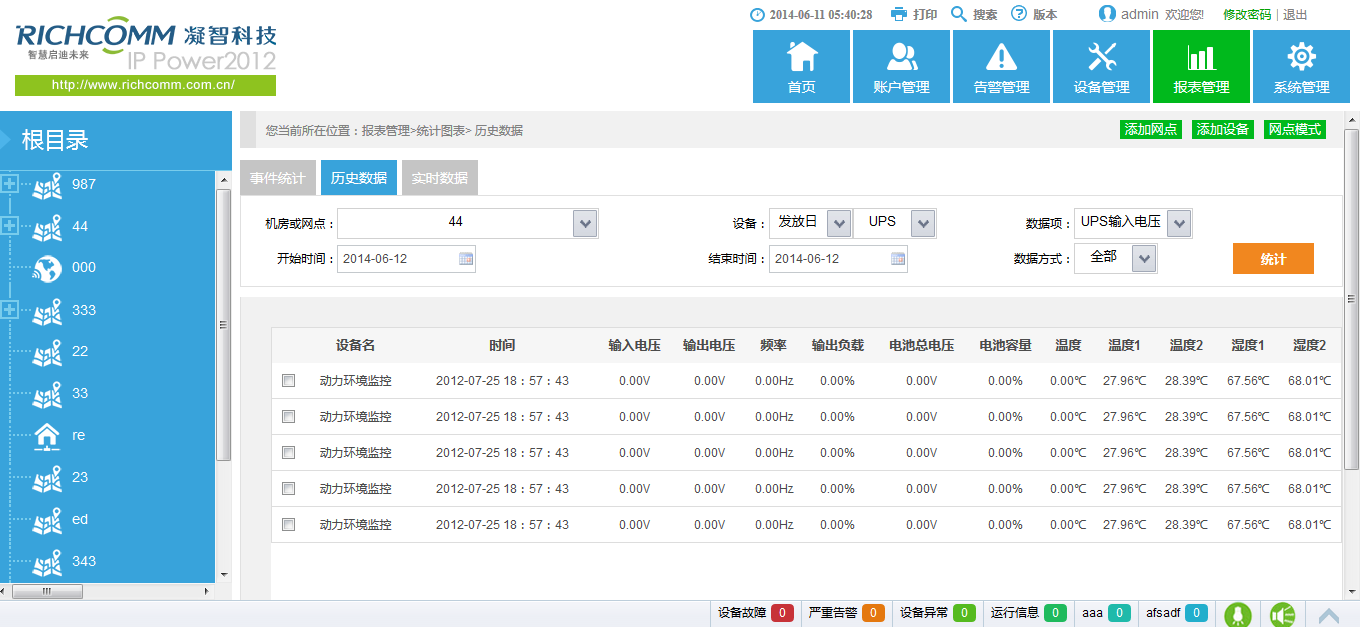The height and width of the screenshot is (627, 1360).
Task: Click the 设备异常 count badge
Action: (x=964, y=613)
